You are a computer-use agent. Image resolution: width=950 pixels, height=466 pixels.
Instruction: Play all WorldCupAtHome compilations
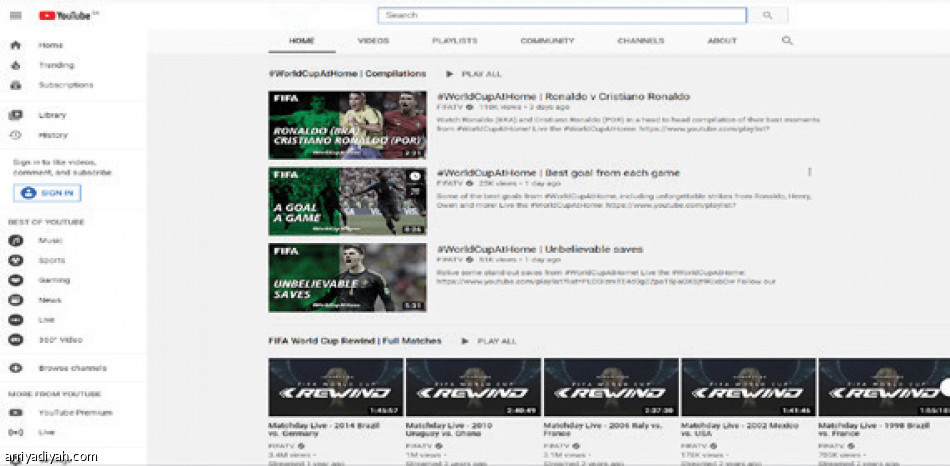tap(474, 74)
